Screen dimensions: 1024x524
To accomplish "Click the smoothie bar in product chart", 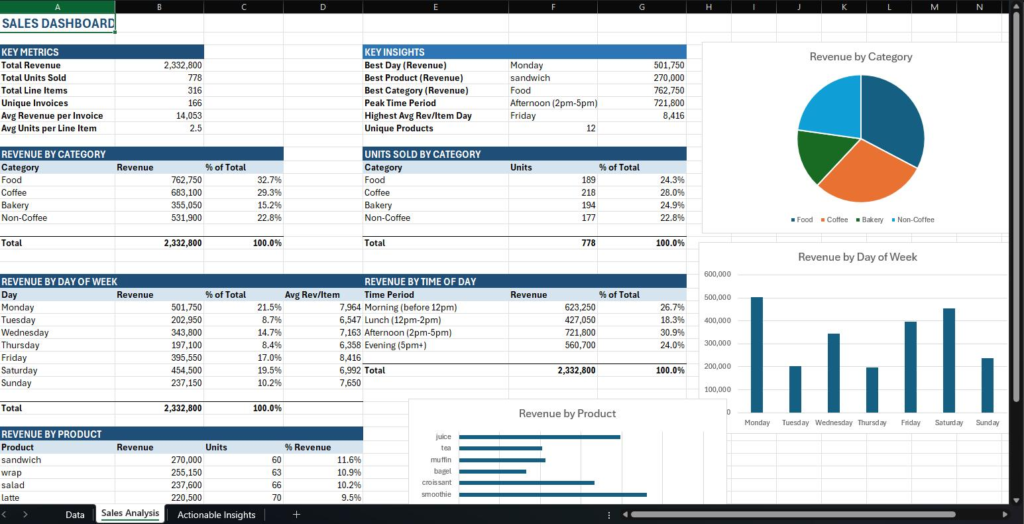I will coord(552,494).
